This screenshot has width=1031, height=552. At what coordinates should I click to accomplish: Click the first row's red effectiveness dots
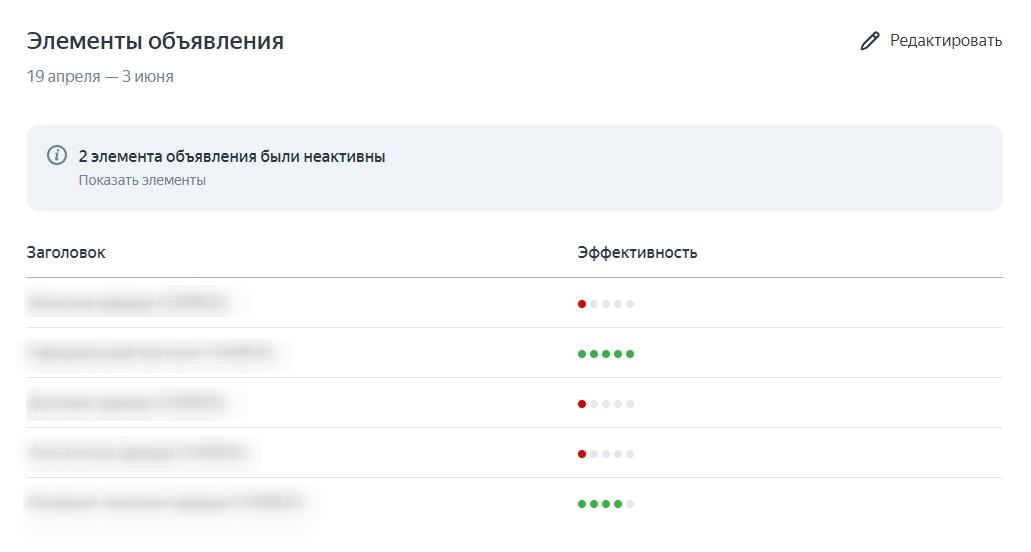(x=606, y=304)
